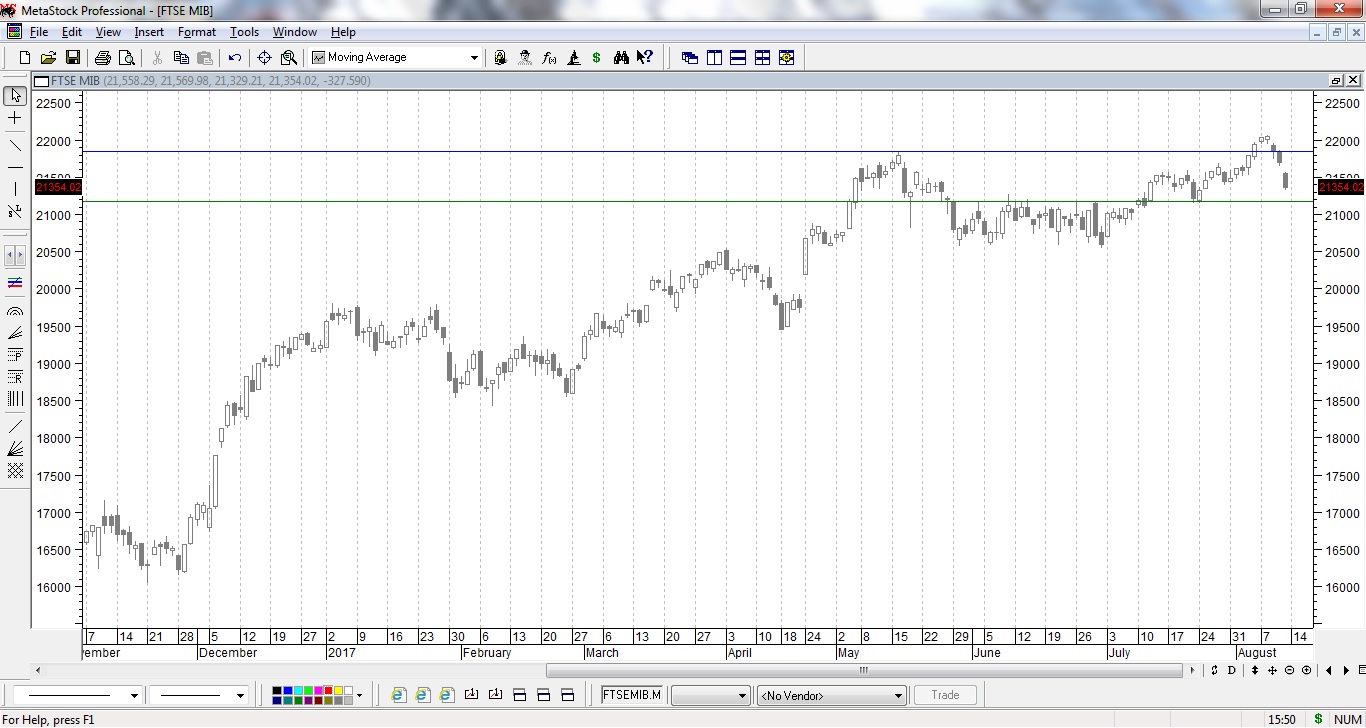The height and width of the screenshot is (728, 1366).
Task: Click the Trade button
Action: [x=945, y=695]
